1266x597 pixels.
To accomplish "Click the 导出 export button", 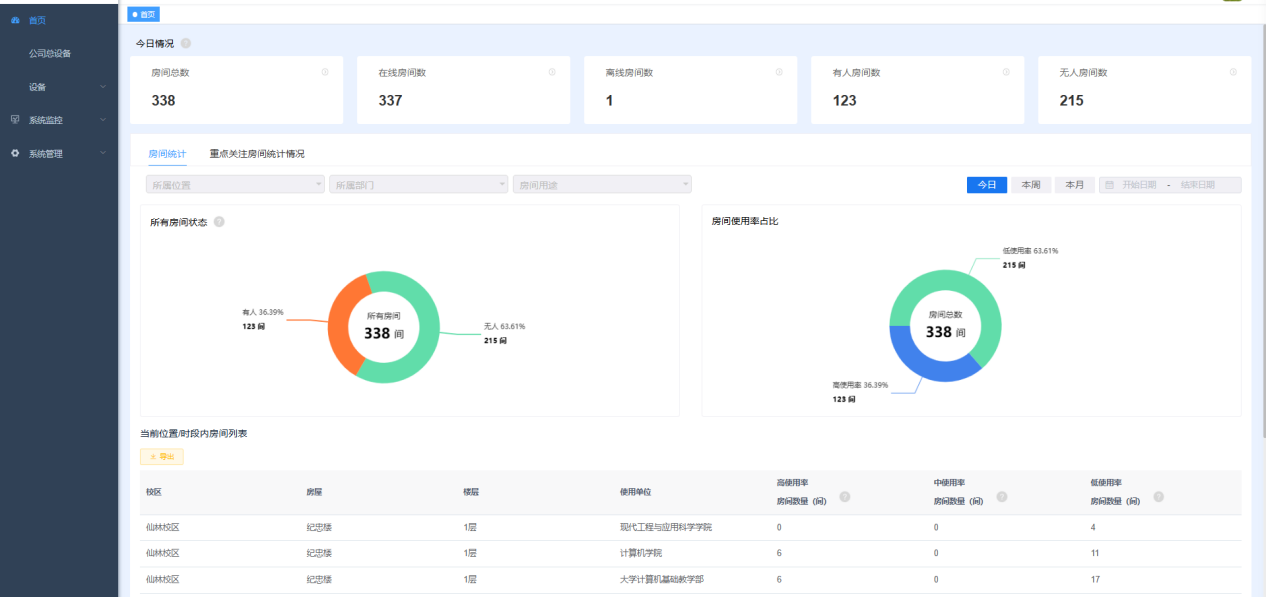I will [162, 457].
